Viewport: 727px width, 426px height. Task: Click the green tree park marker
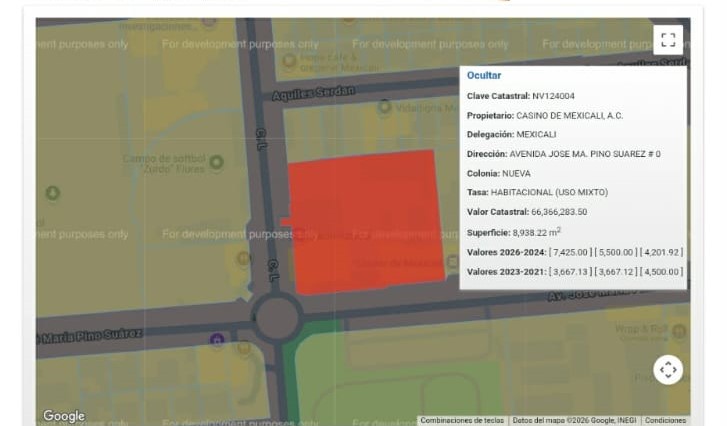(x=52, y=193)
